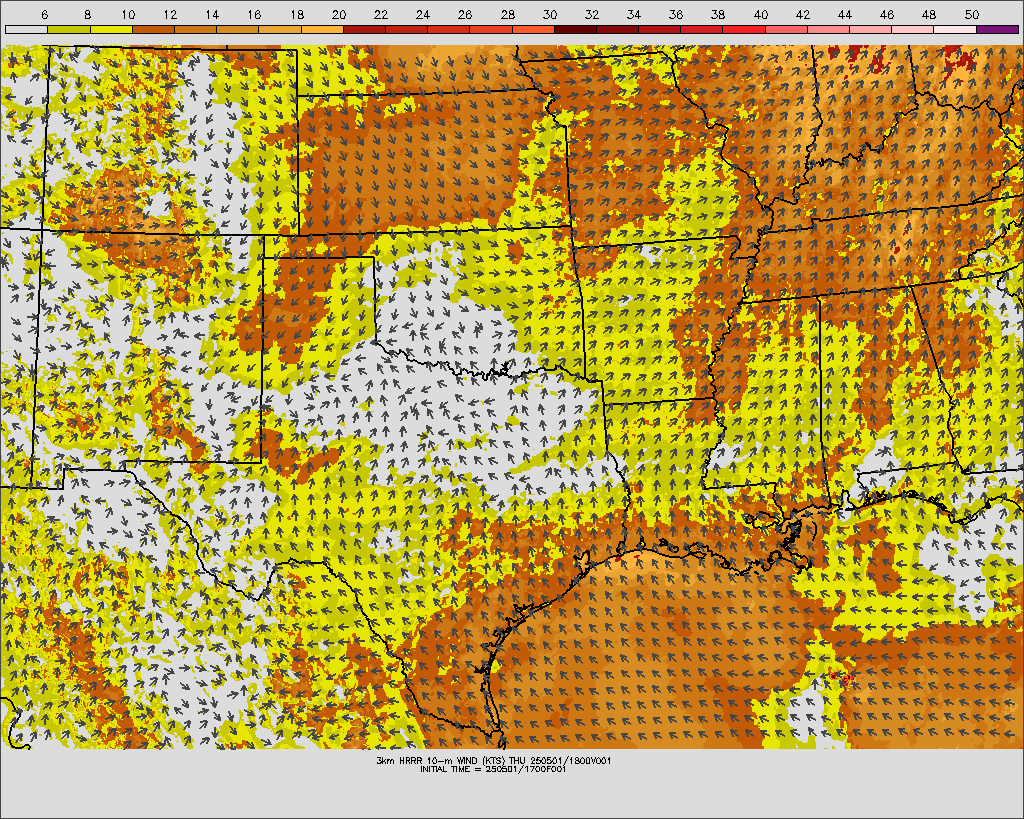
Task: Click the swatch between labels 16 and 18
Action: point(280,29)
